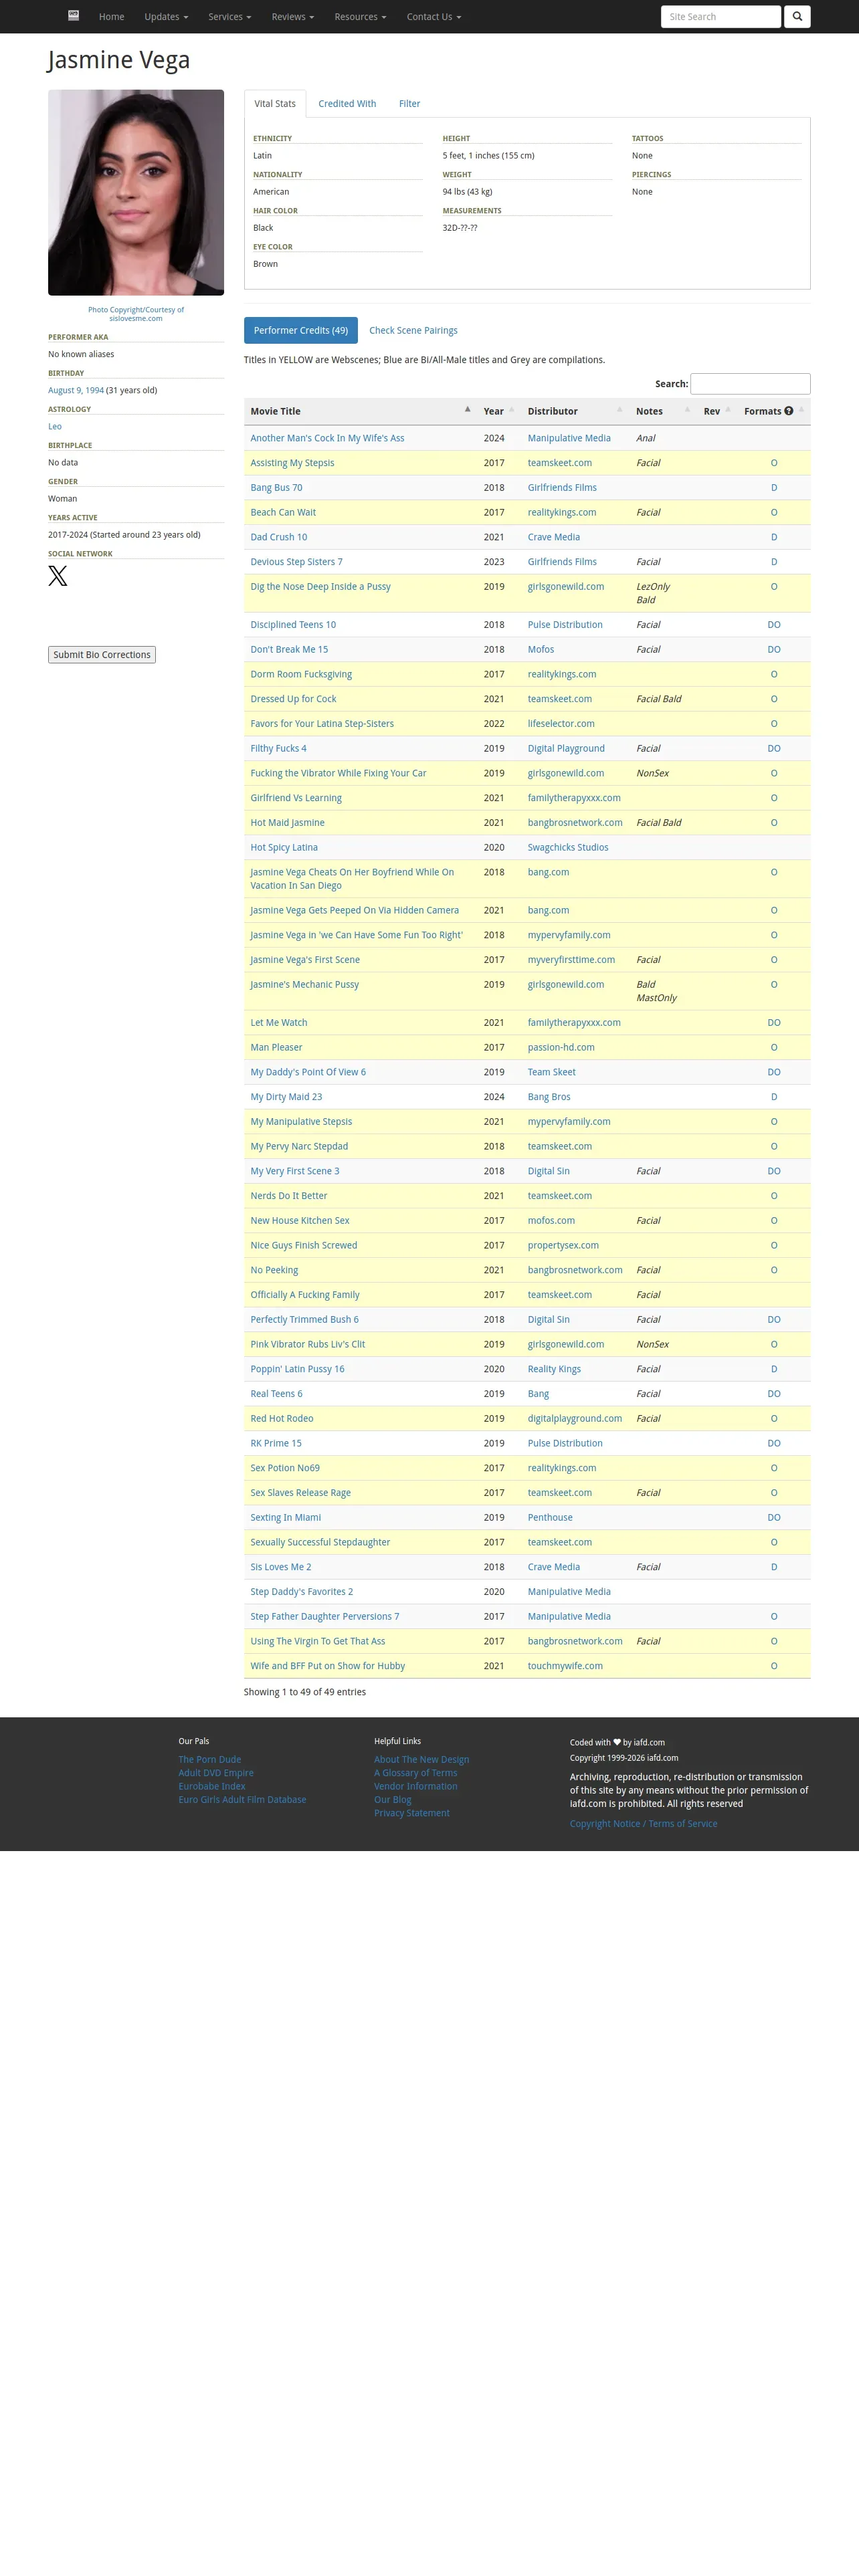Open The Porn Dude footer link
Image resolution: width=859 pixels, height=2576 pixels.
tap(210, 1759)
